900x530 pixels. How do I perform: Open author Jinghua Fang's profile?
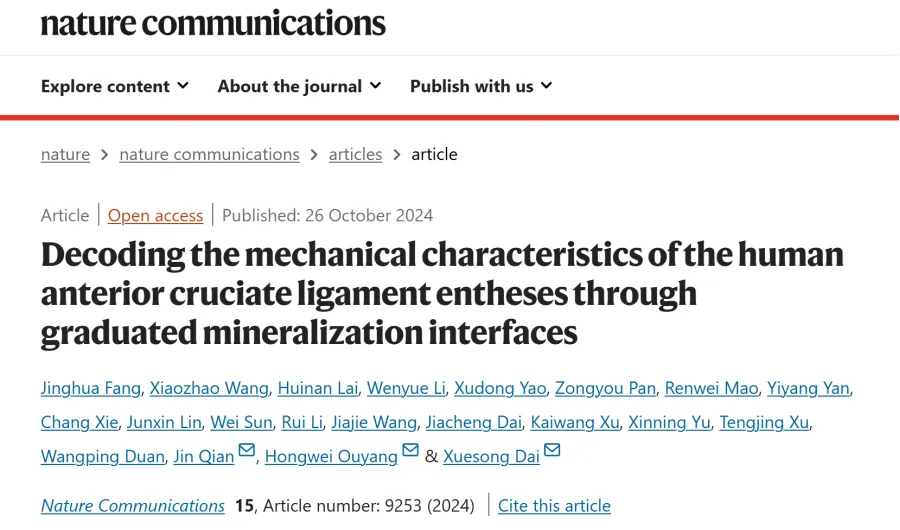tap(91, 388)
